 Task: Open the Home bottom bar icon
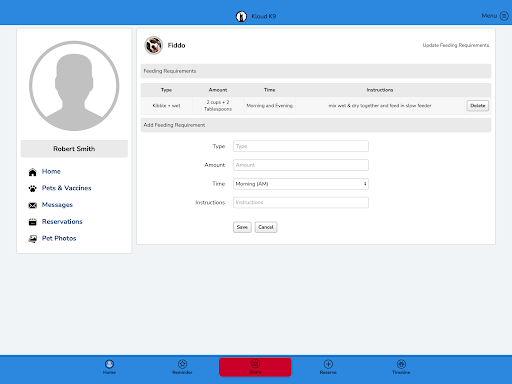109,364
